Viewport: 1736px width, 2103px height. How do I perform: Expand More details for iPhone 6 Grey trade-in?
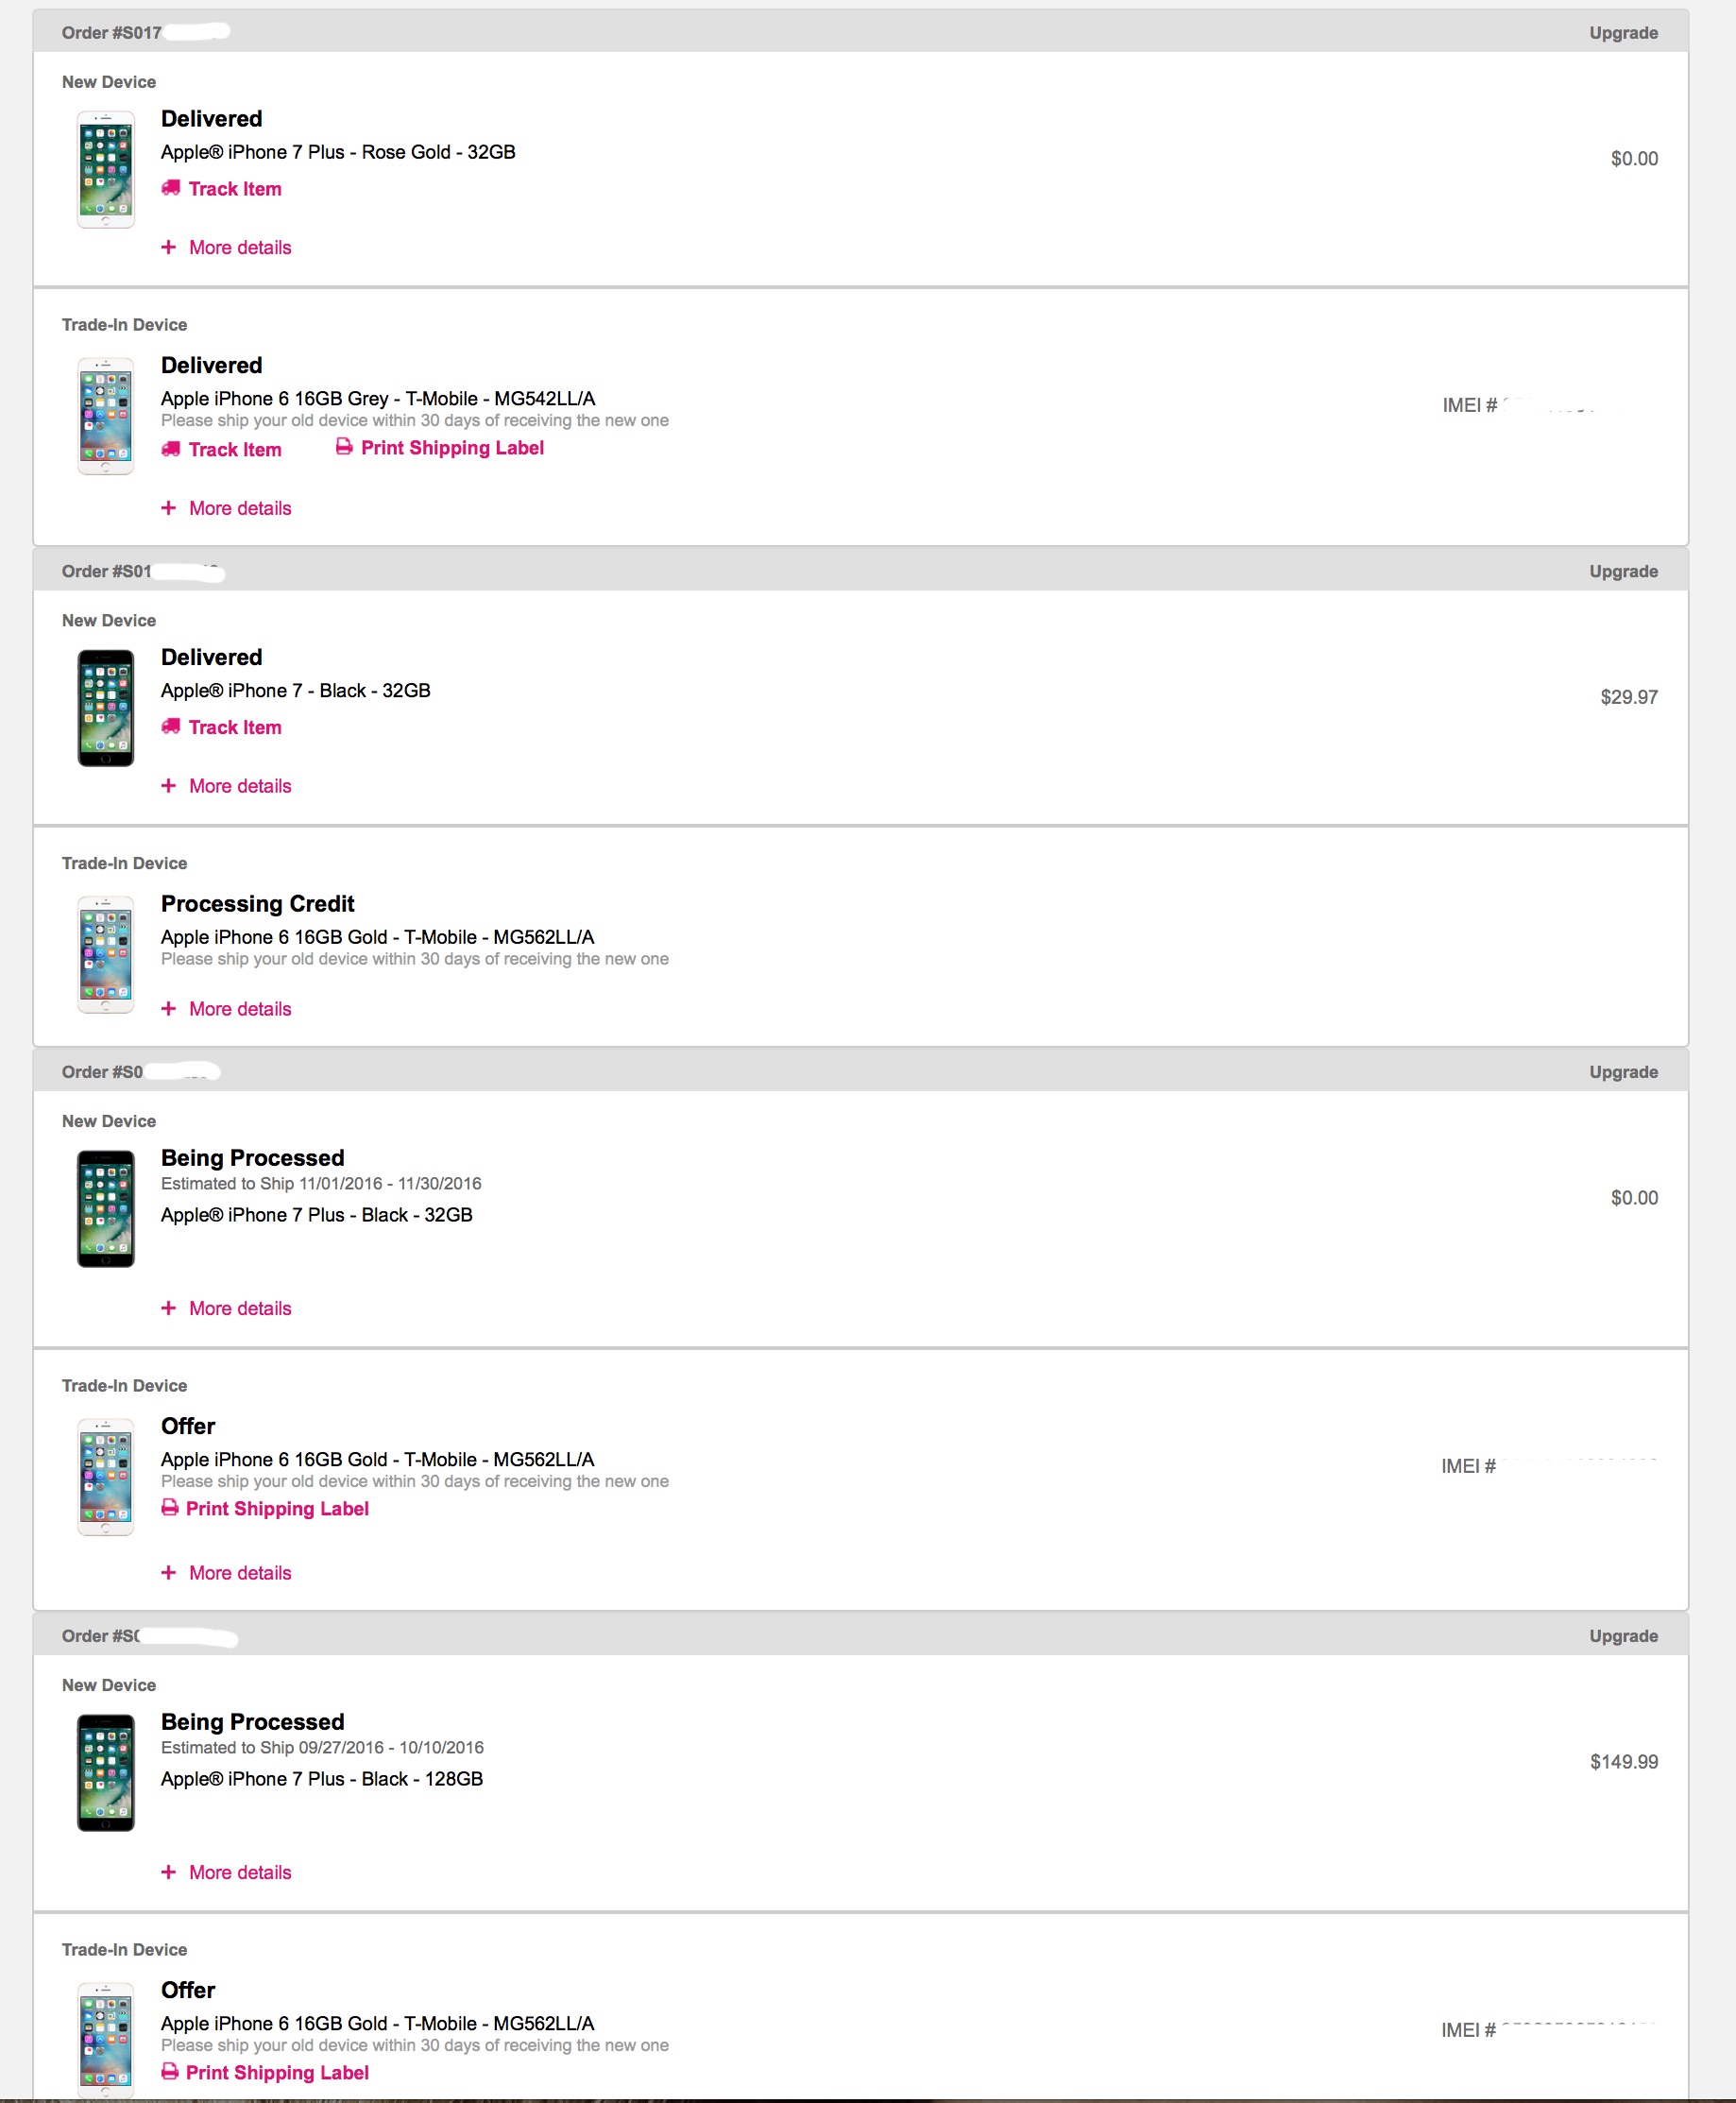240,508
